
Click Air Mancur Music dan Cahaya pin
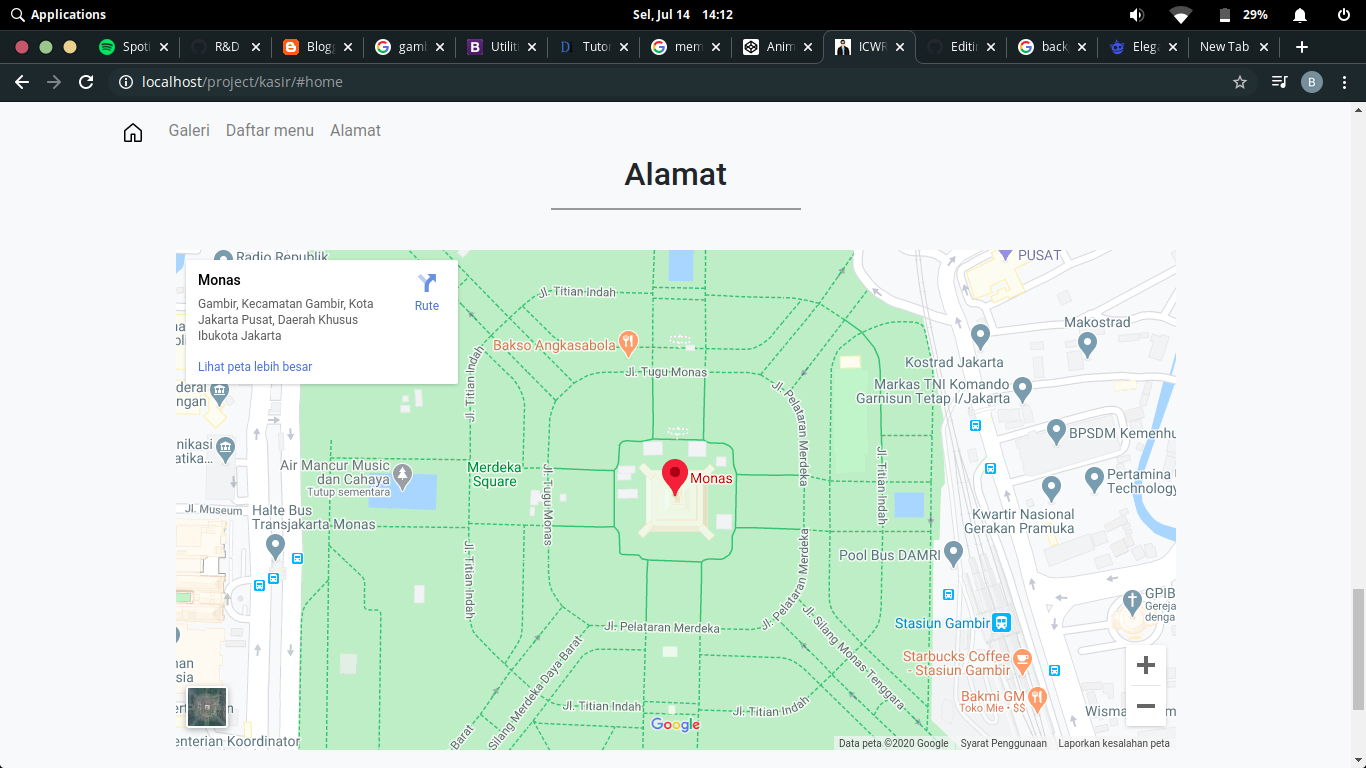[403, 477]
